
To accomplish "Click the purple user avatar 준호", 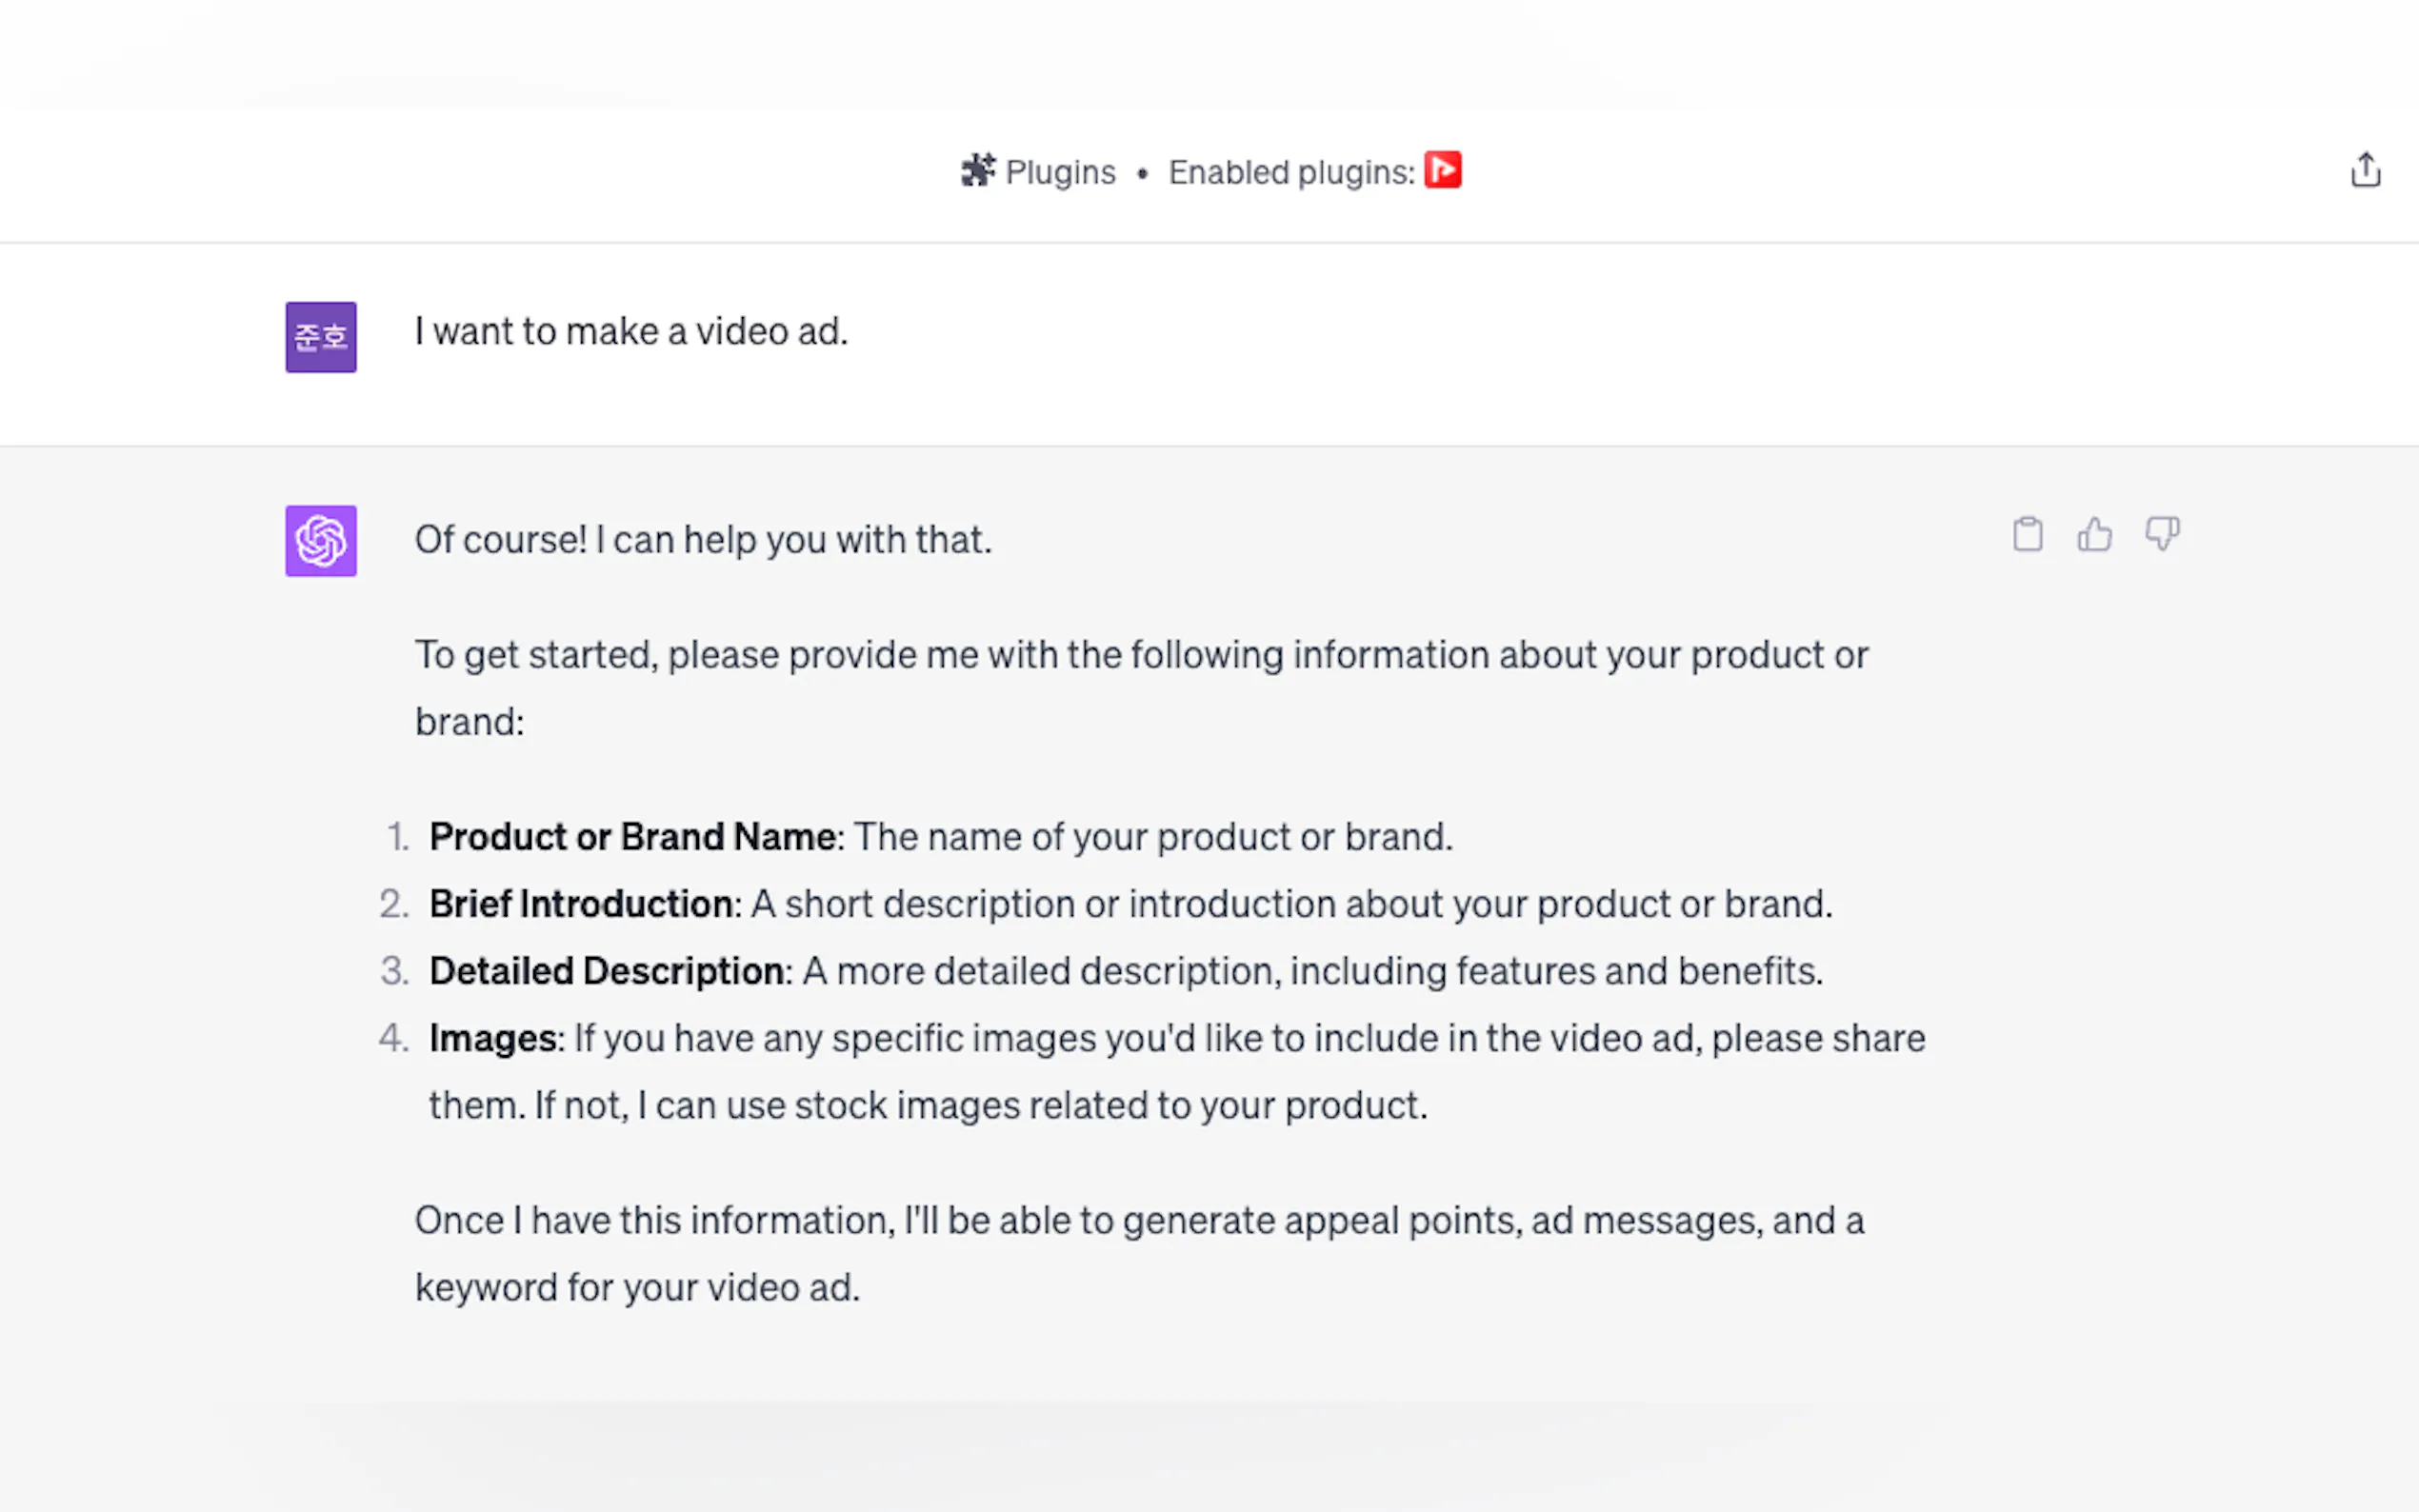I will click(x=321, y=337).
